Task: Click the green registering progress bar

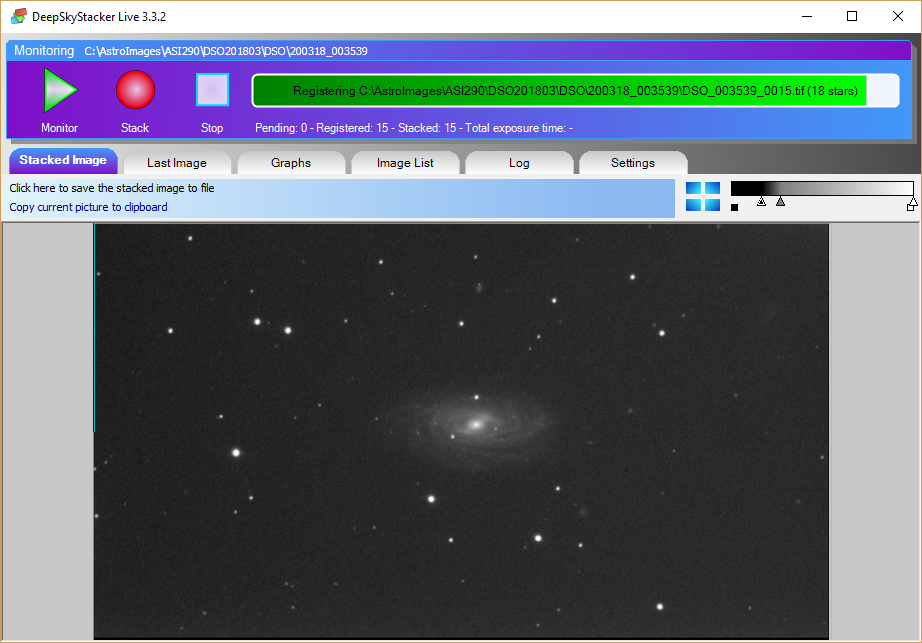Action: tap(559, 91)
